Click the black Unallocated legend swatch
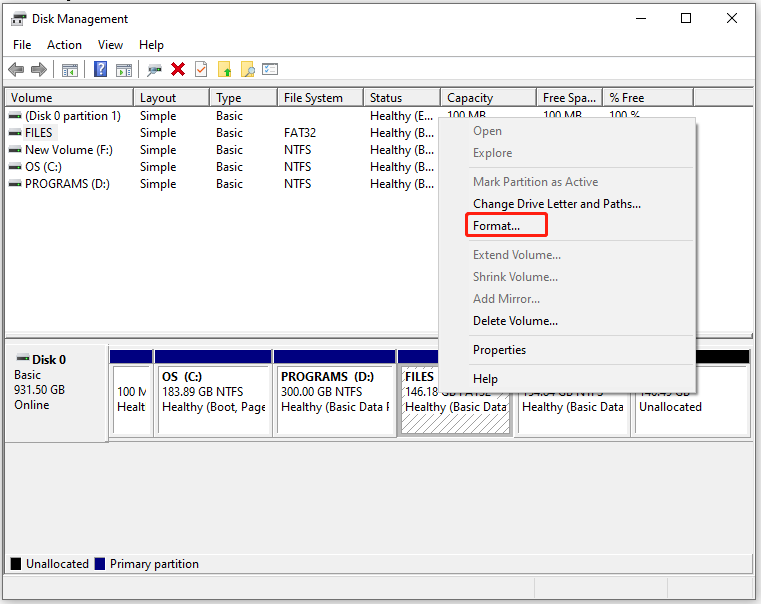 16,564
